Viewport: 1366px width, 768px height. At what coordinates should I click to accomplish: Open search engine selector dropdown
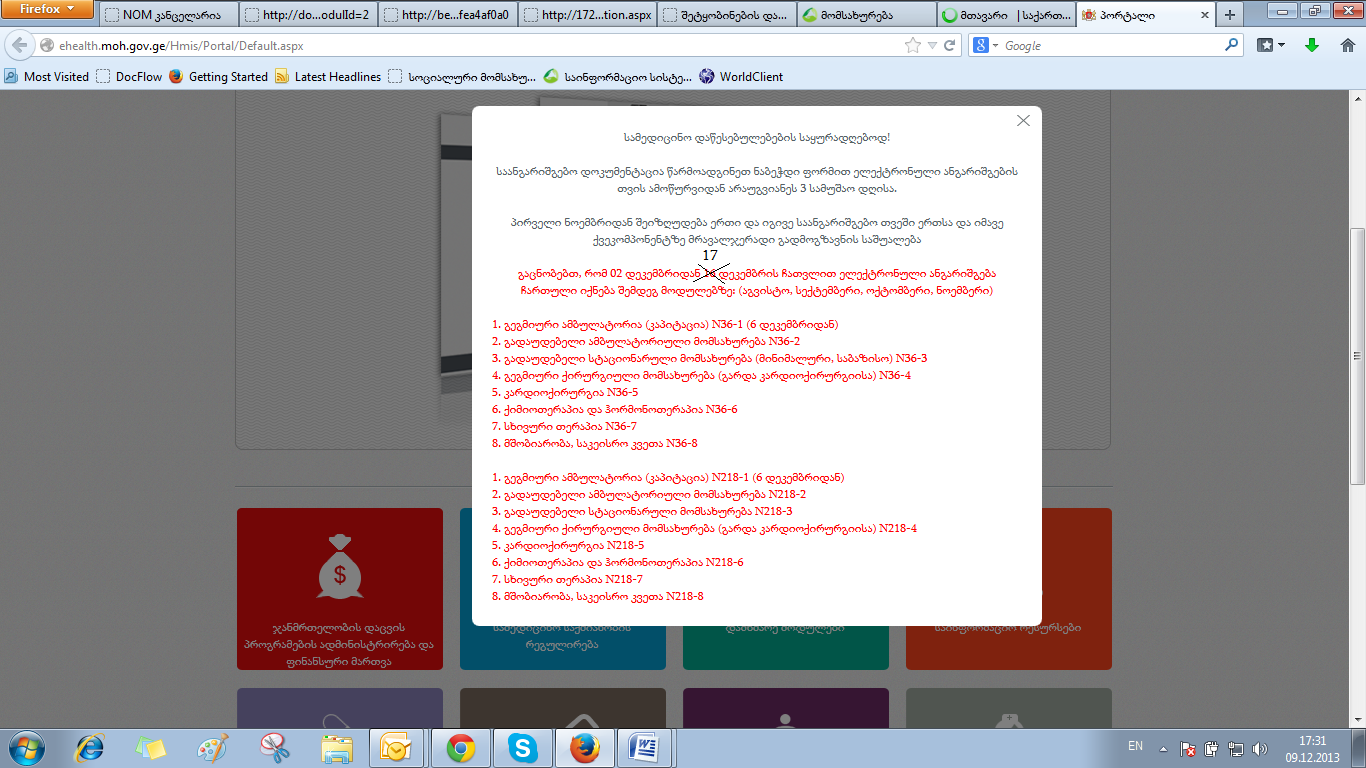pos(987,46)
